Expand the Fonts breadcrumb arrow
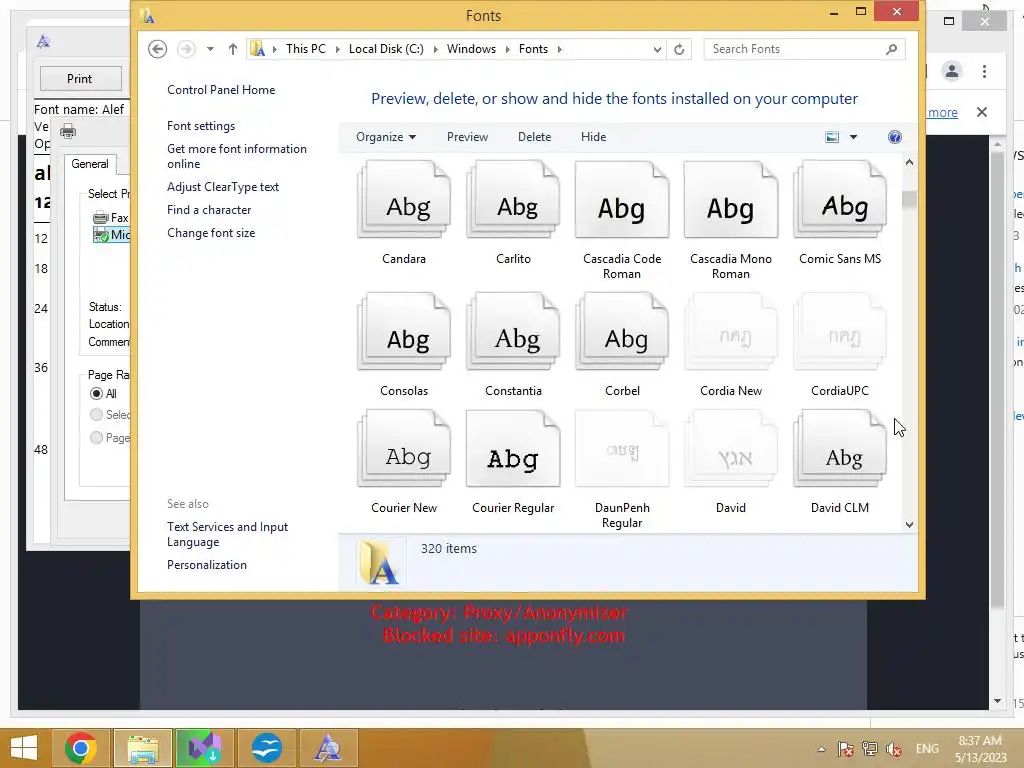The height and width of the screenshot is (768, 1024). 560,49
